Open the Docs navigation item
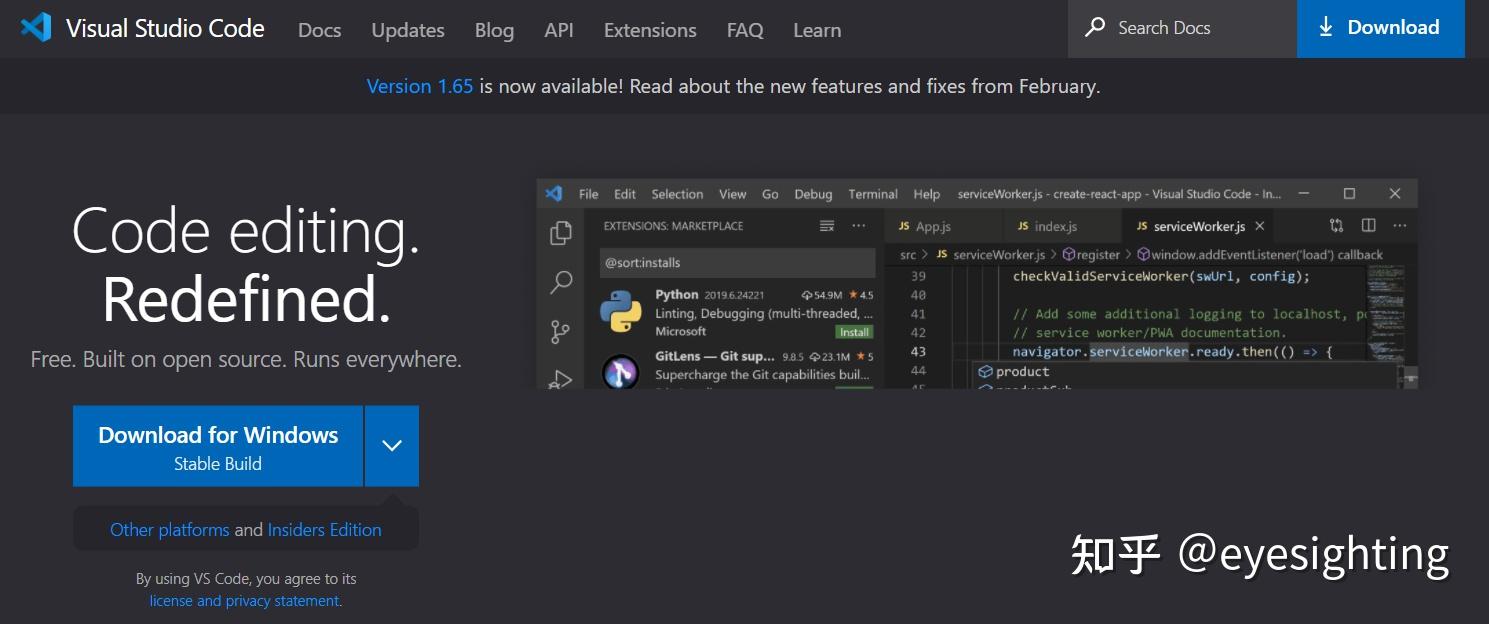This screenshot has width=1489, height=624. tap(320, 30)
